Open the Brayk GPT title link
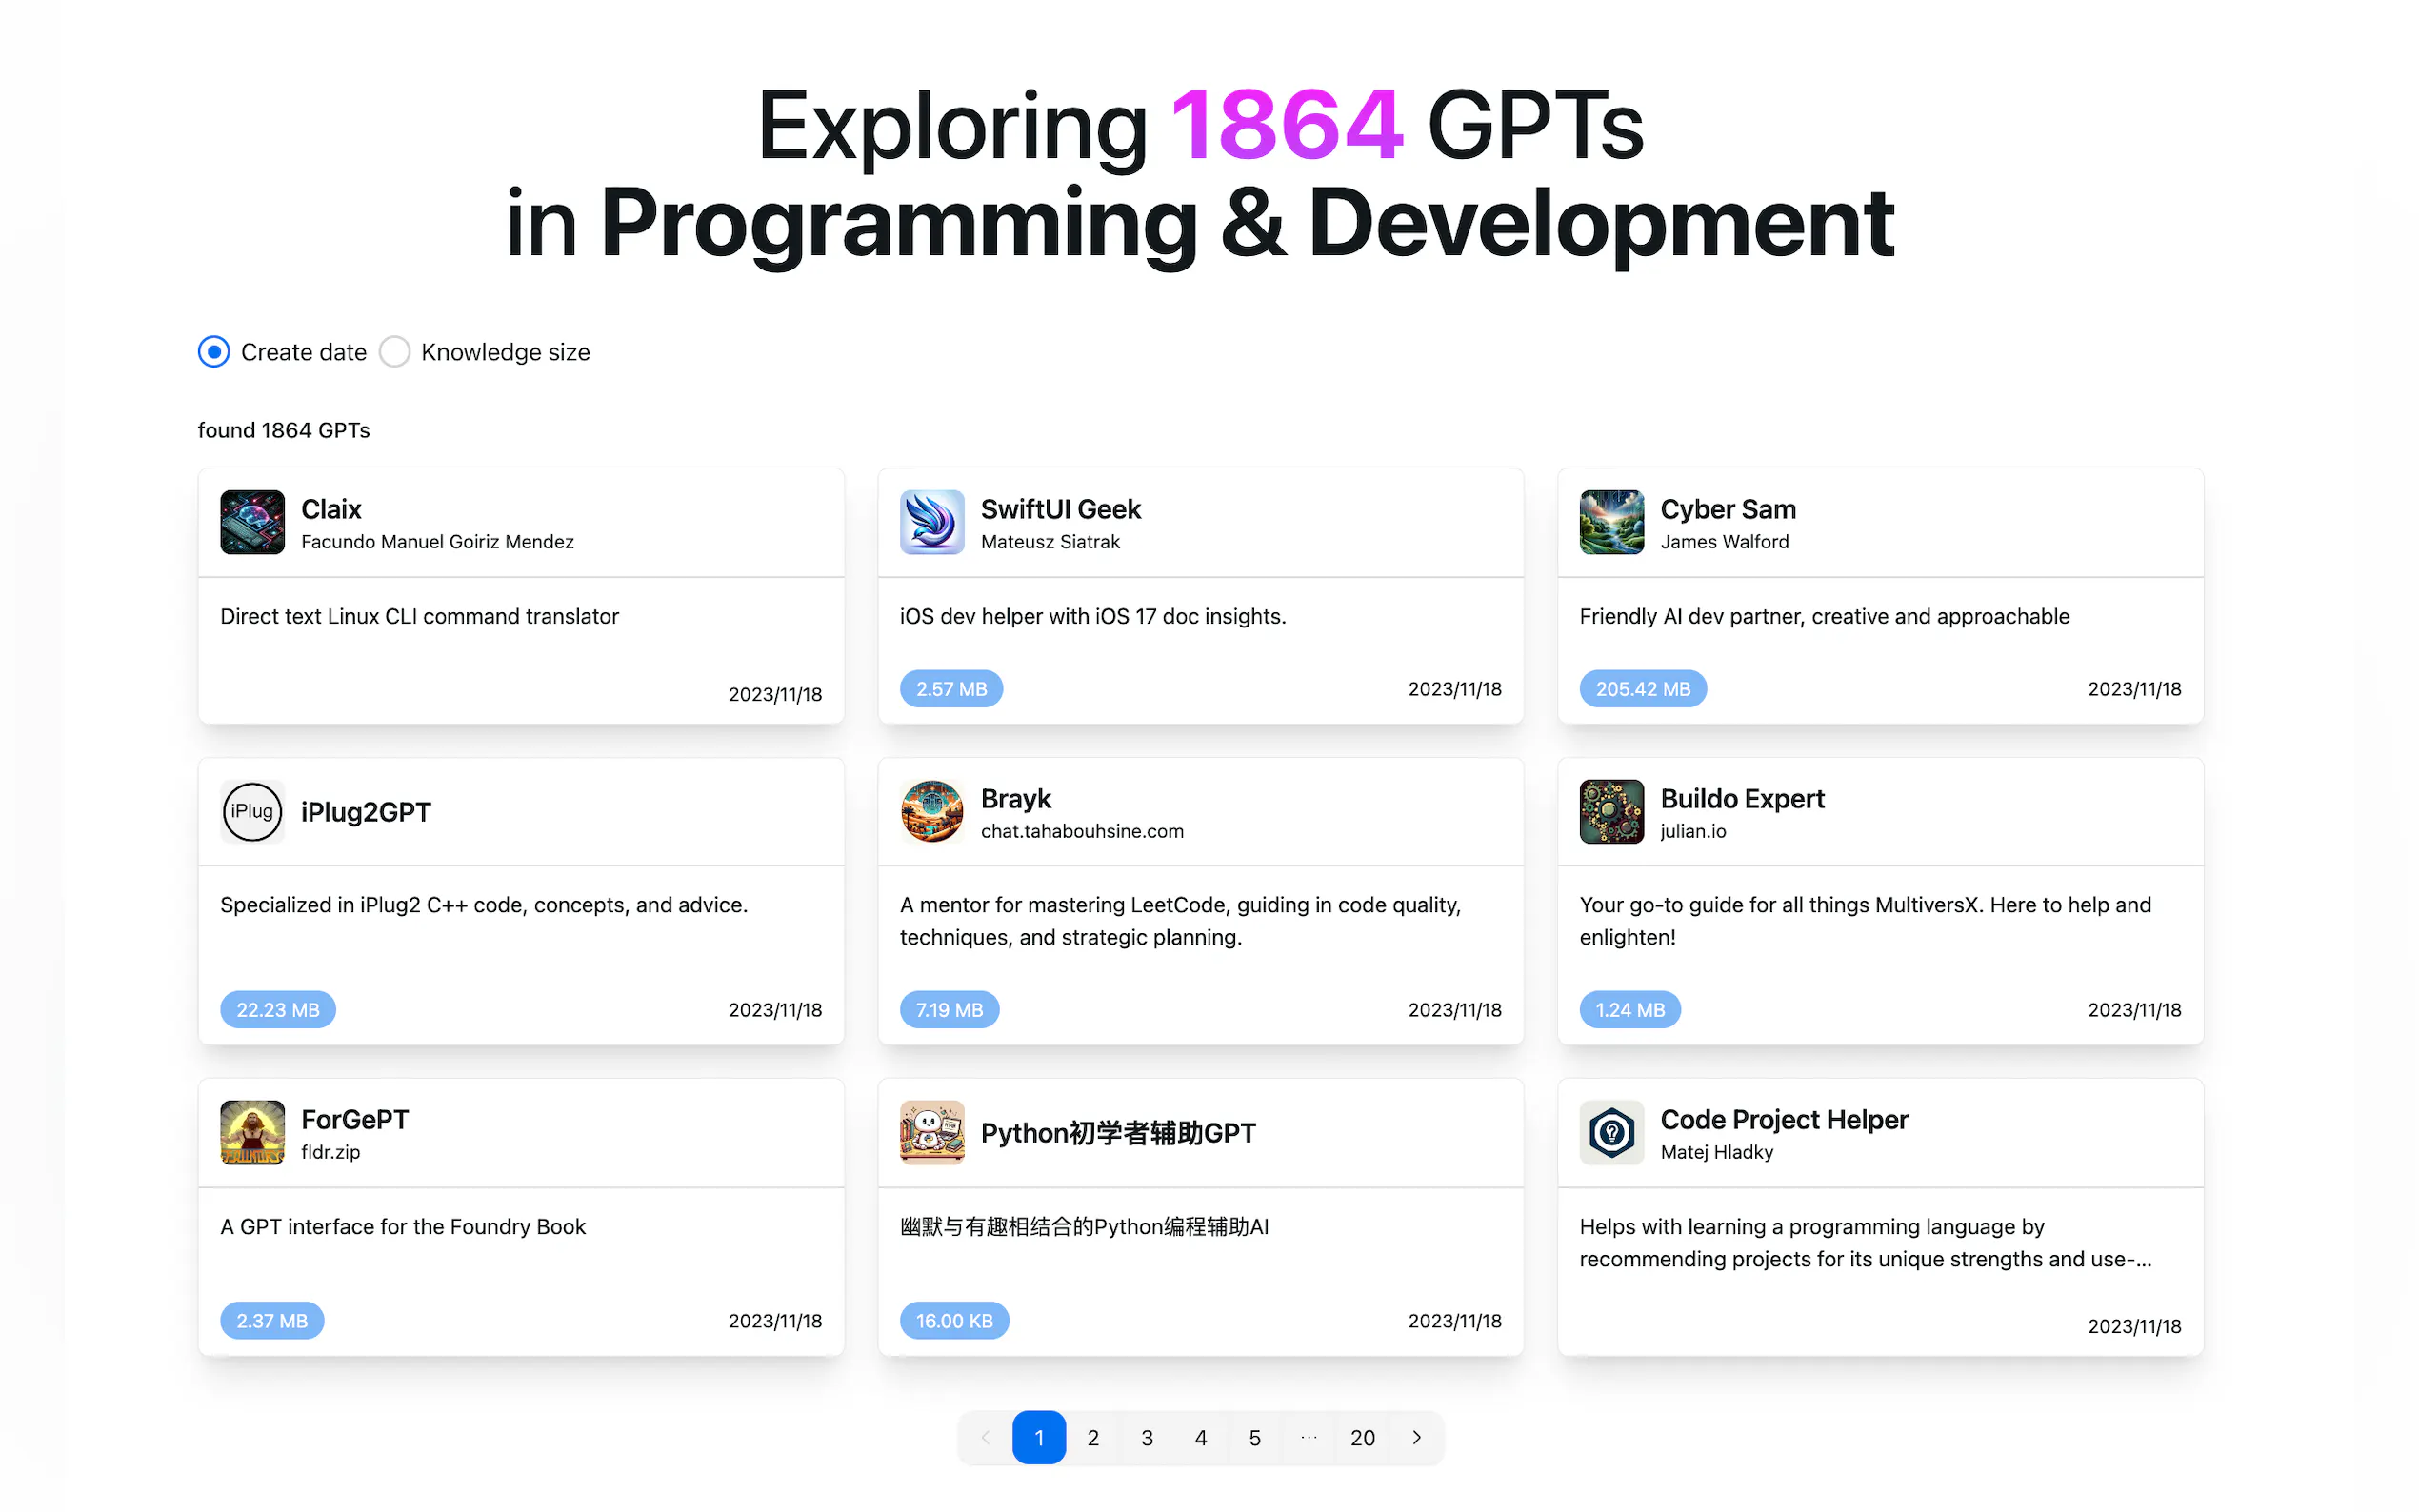The image size is (2419, 1512). click(x=1015, y=798)
